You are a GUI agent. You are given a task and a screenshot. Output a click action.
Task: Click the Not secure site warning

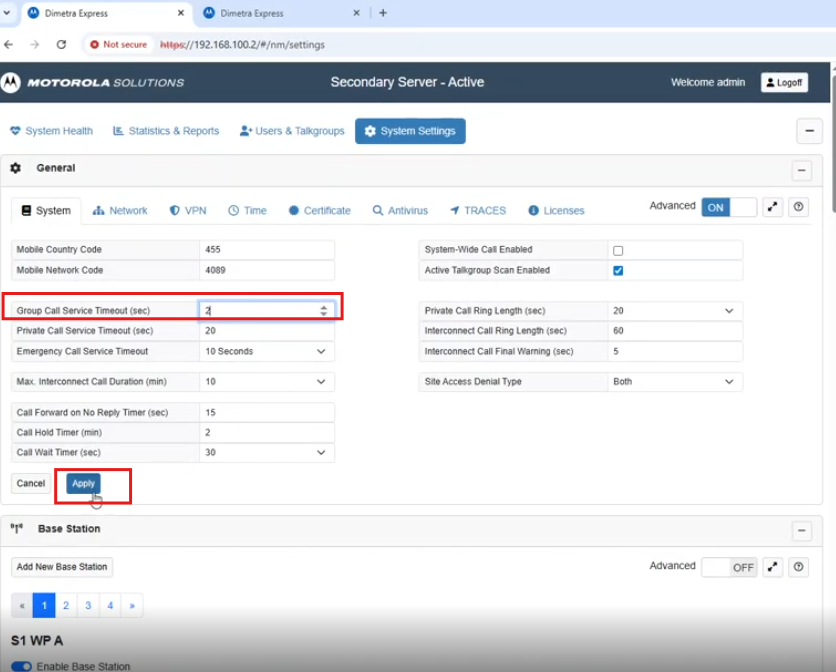[x=118, y=45]
